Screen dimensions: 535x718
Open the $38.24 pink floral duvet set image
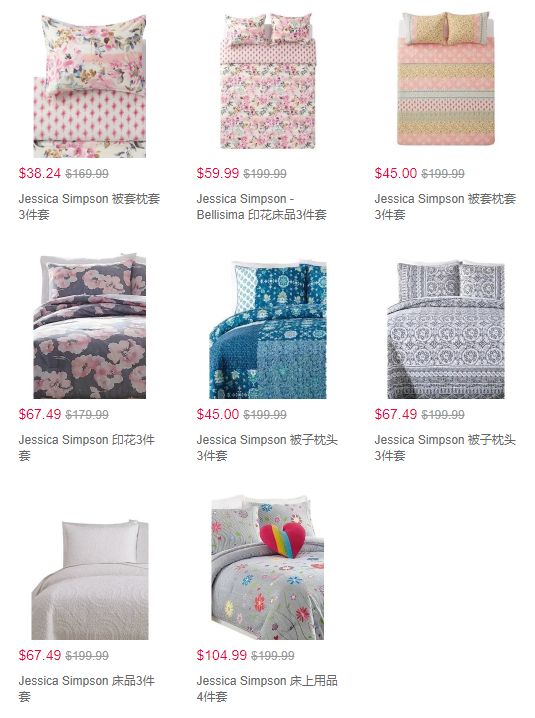coord(90,85)
